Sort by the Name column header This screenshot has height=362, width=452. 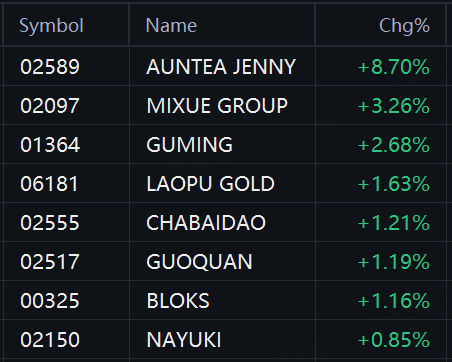coord(171,26)
